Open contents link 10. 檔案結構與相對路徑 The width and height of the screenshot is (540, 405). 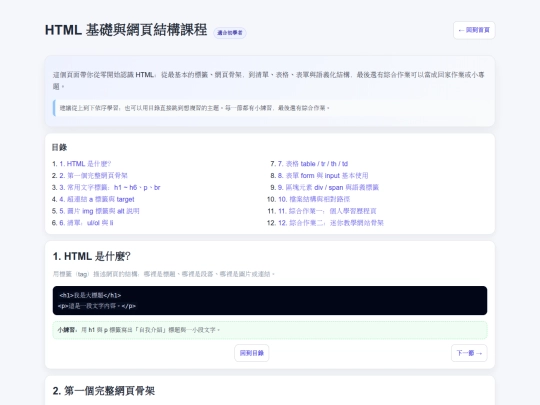tap(314, 199)
